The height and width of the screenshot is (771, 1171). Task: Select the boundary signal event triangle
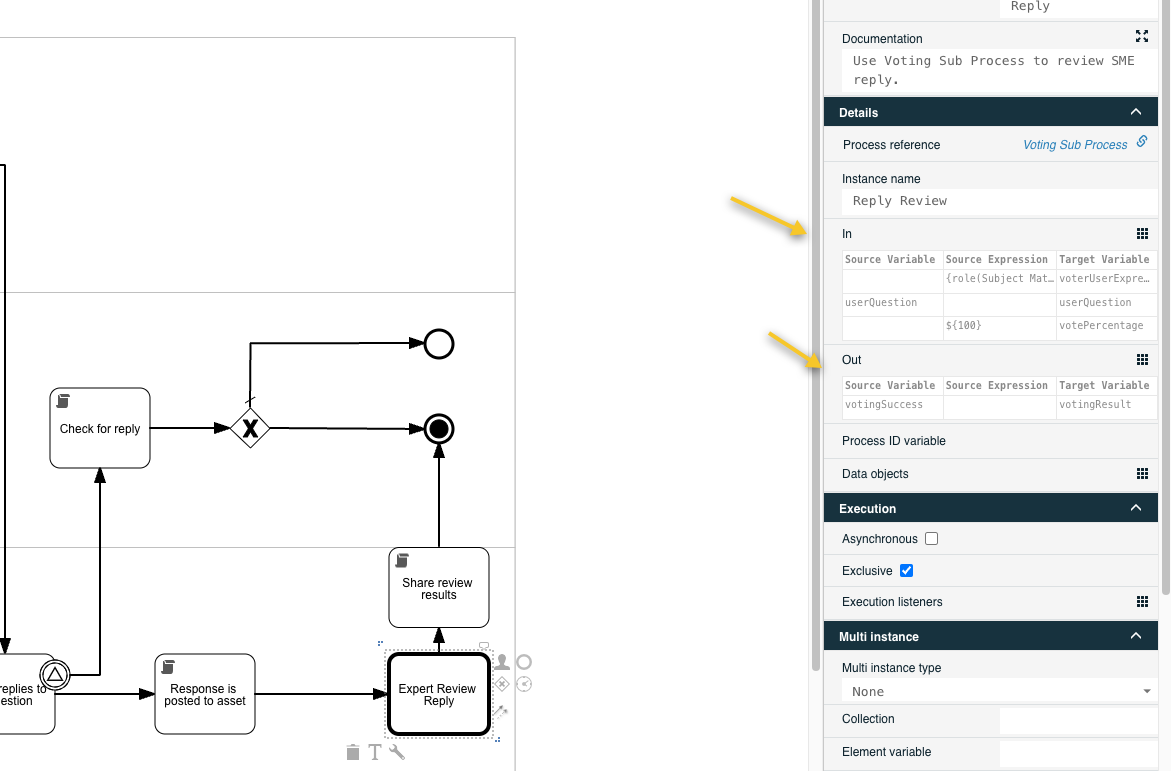point(55,675)
